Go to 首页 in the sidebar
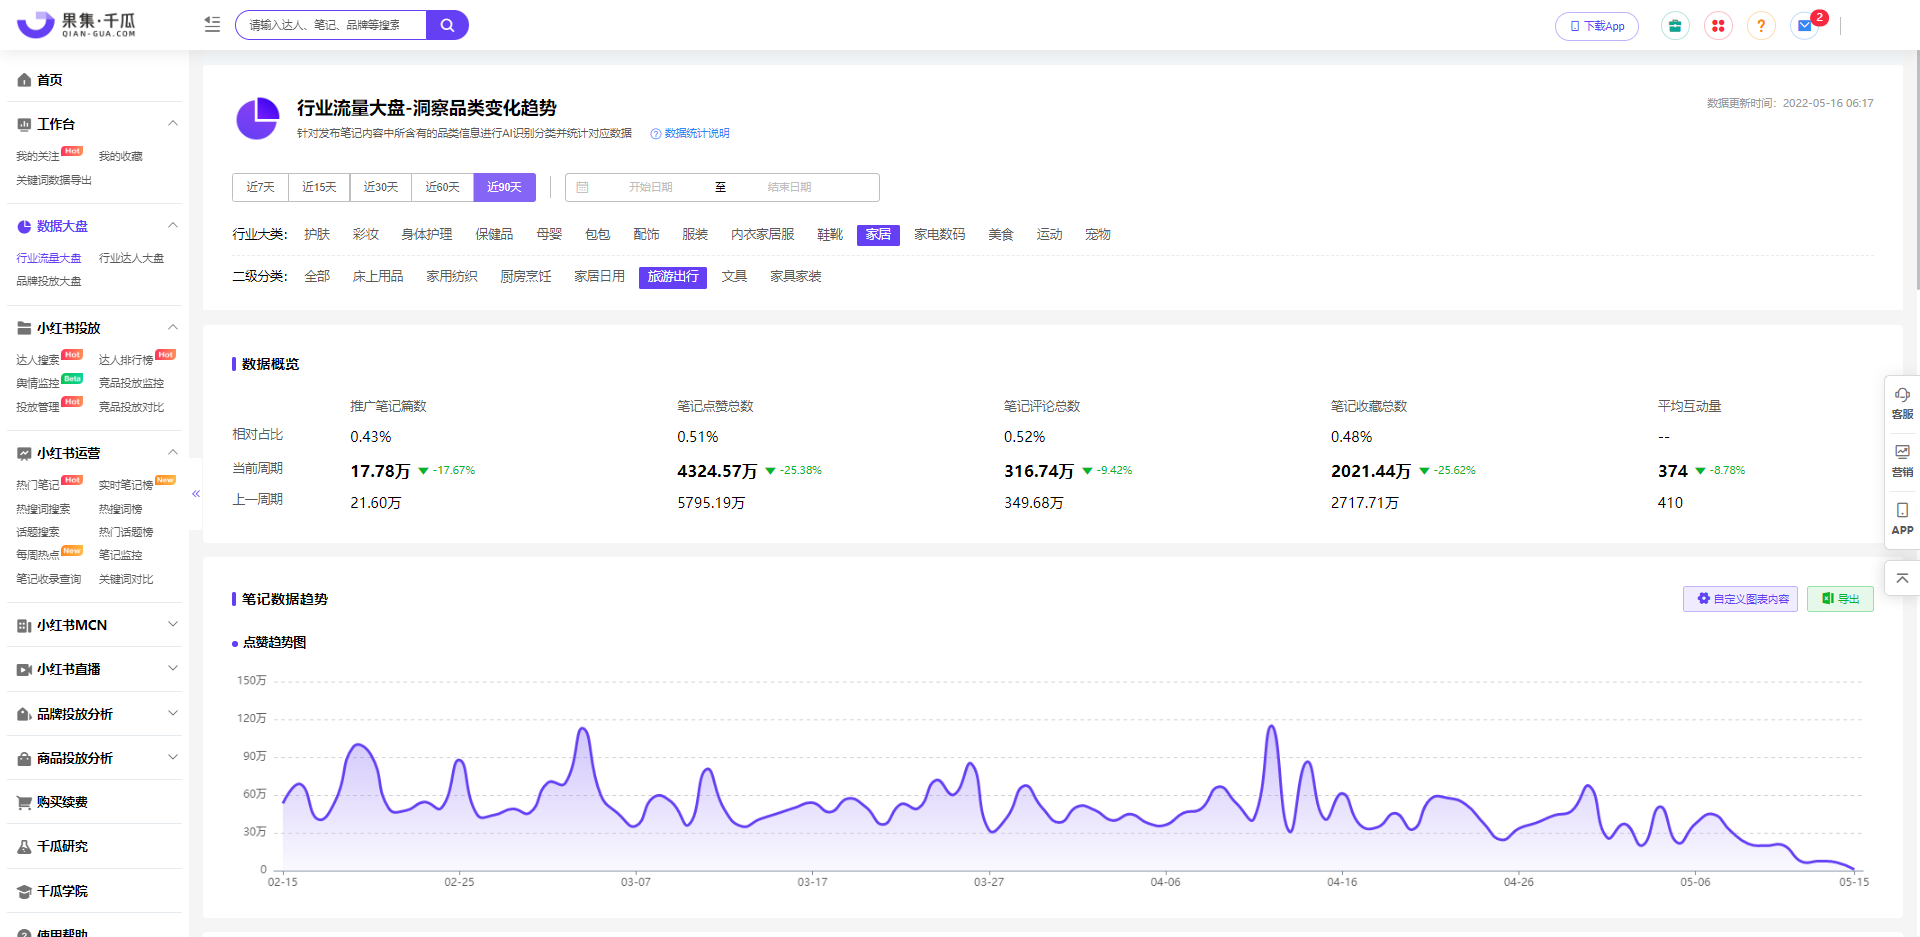Image resolution: width=1920 pixels, height=937 pixels. pyautogui.click(x=49, y=80)
